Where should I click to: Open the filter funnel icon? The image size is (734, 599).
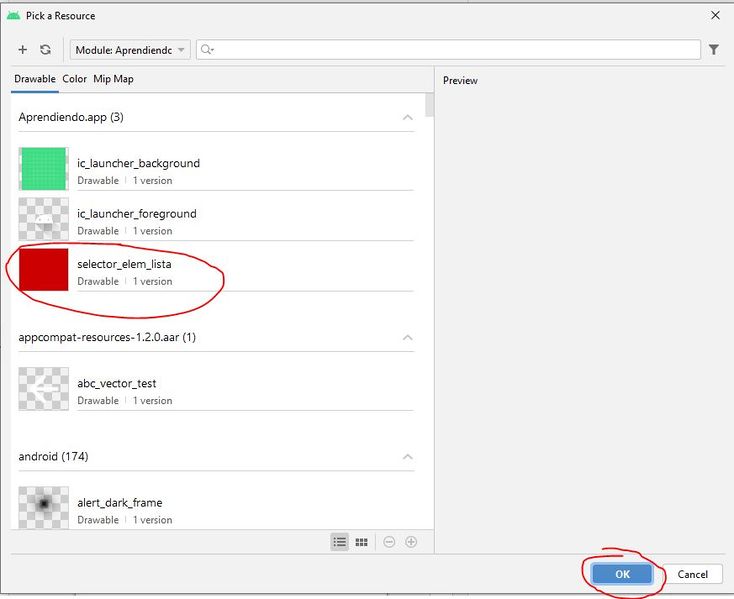(x=713, y=50)
